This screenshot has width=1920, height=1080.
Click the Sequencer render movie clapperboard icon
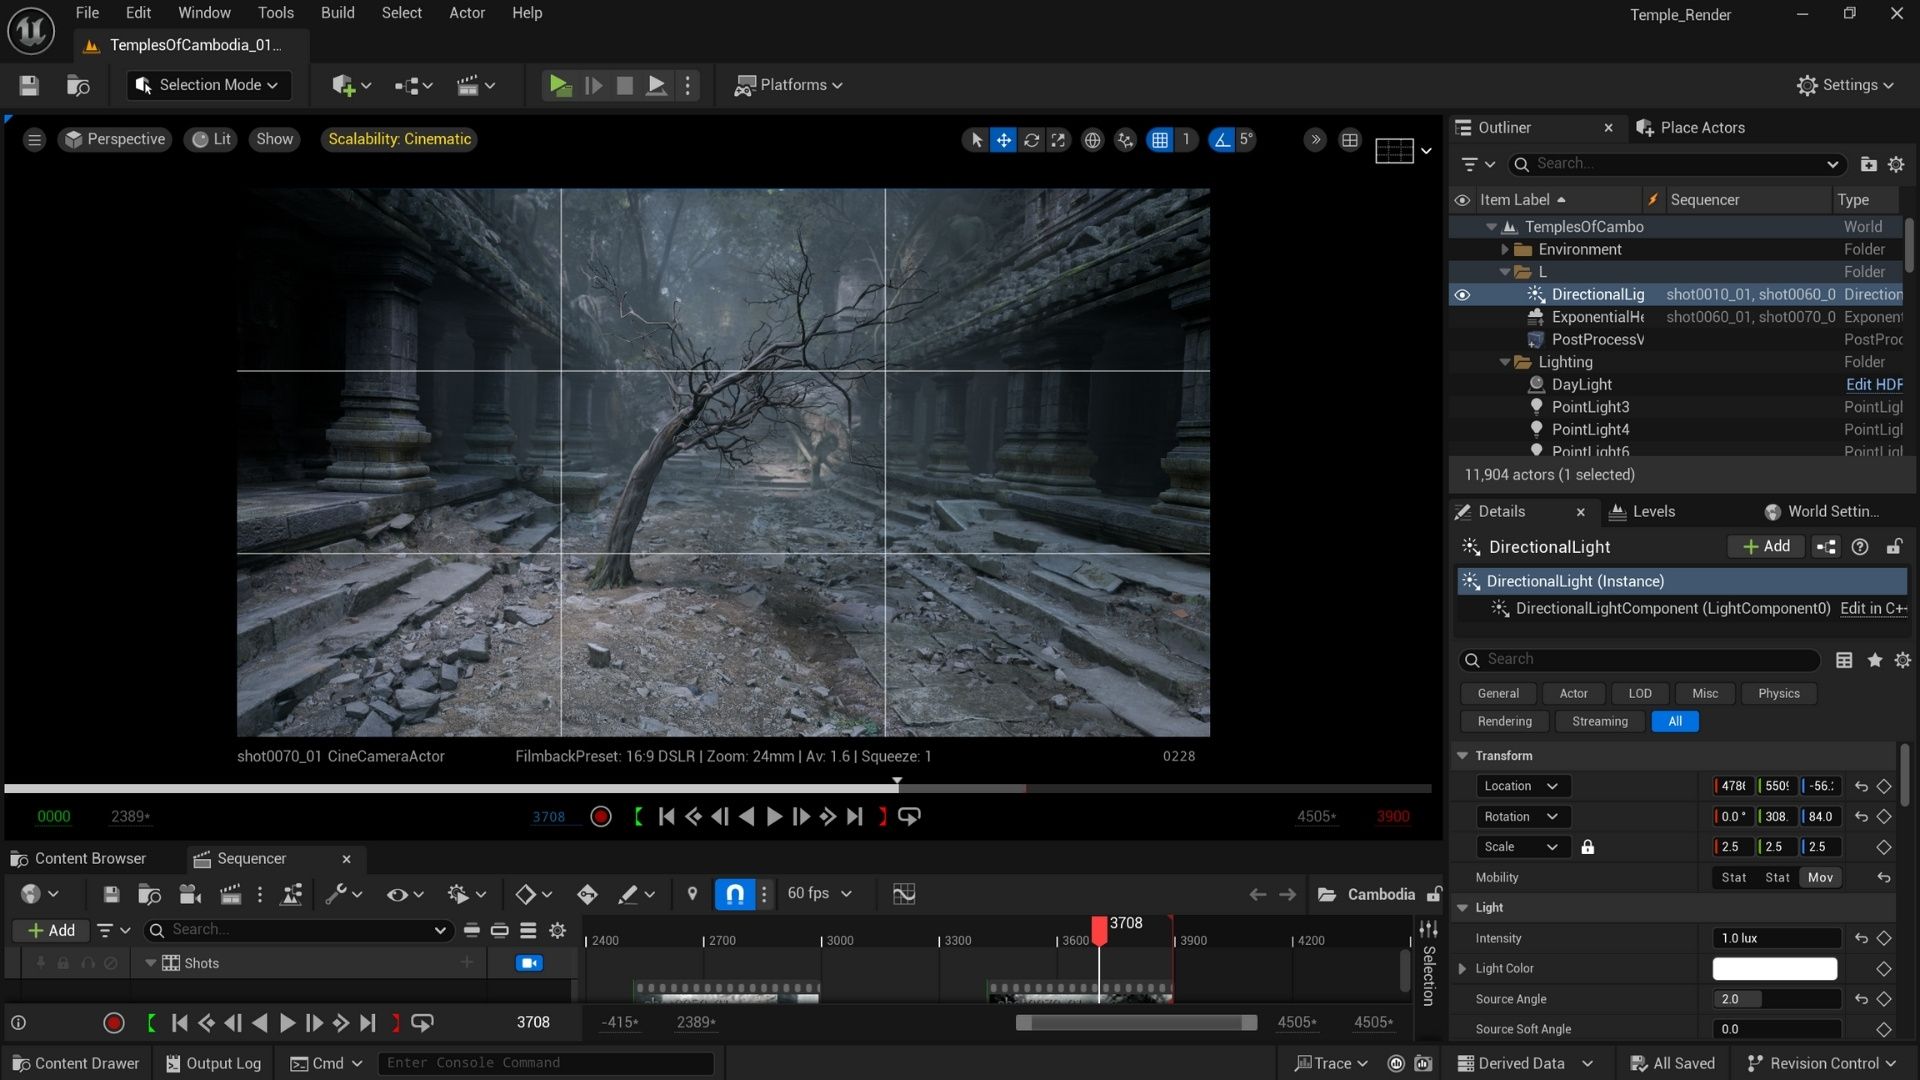click(x=230, y=895)
